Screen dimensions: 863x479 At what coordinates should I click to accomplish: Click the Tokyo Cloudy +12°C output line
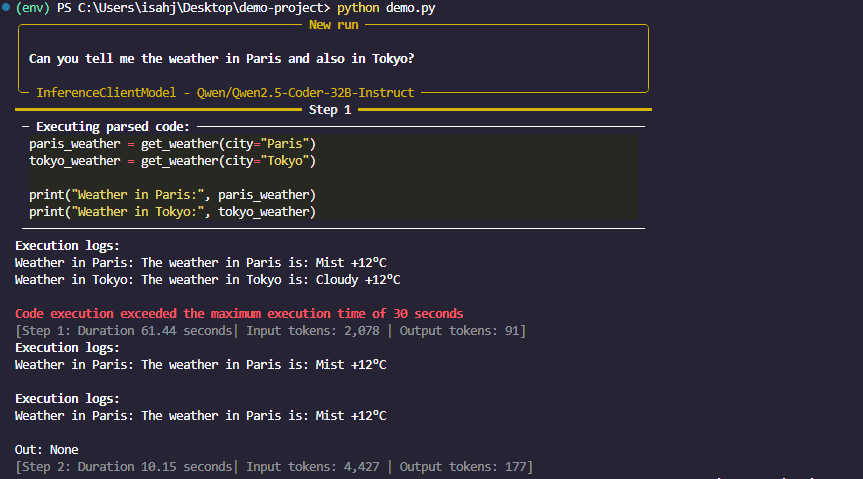(208, 280)
